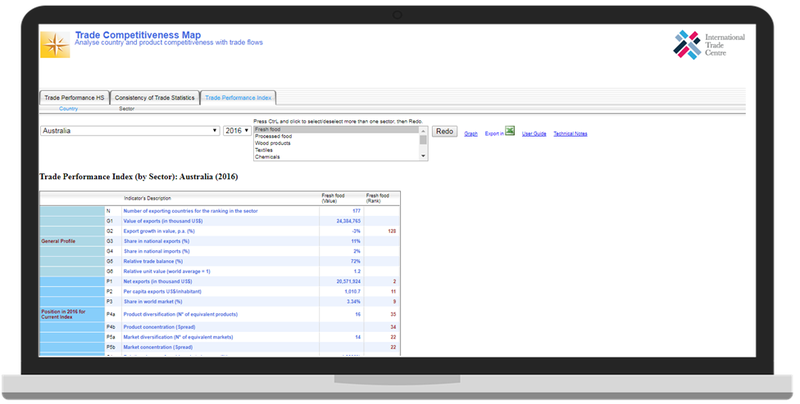Click the sector list scroll-down arrow

(423, 156)
